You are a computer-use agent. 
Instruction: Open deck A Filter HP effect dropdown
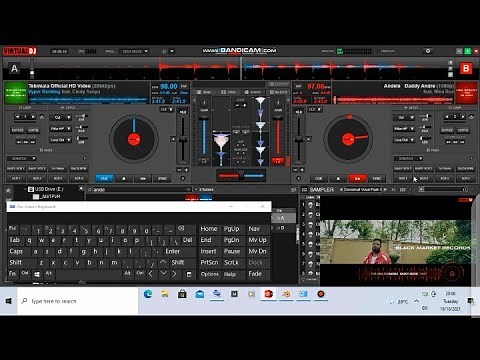point(60,129)
